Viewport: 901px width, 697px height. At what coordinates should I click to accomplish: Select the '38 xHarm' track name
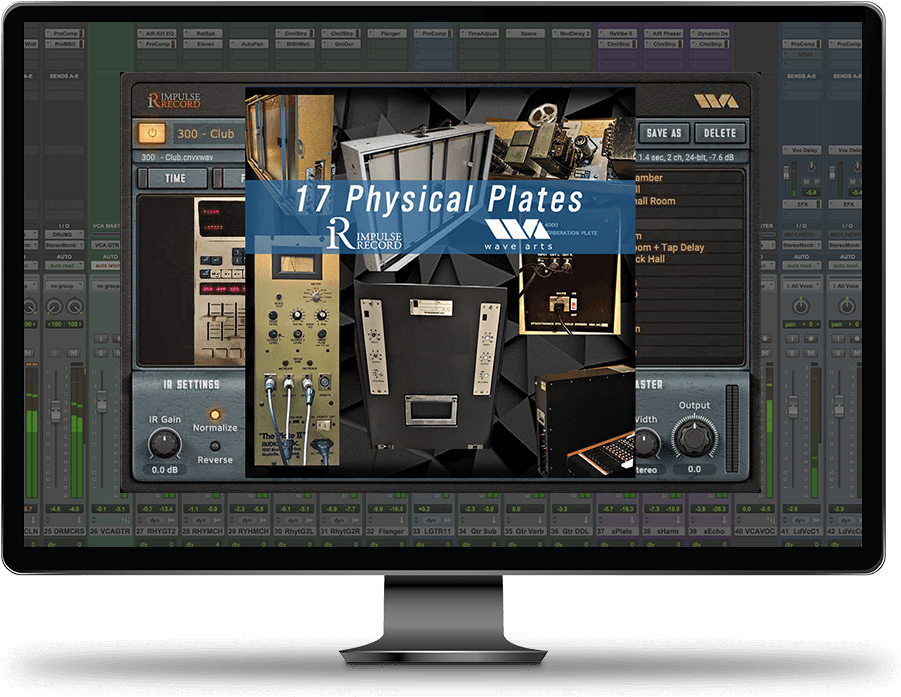[x=662, y=532]
